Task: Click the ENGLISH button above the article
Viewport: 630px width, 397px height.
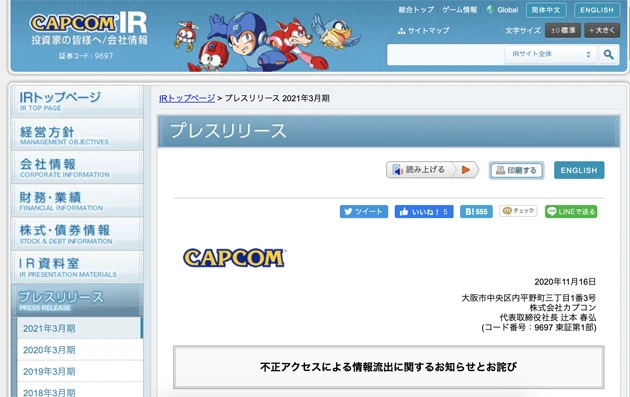Action: (x=579, y=170)
